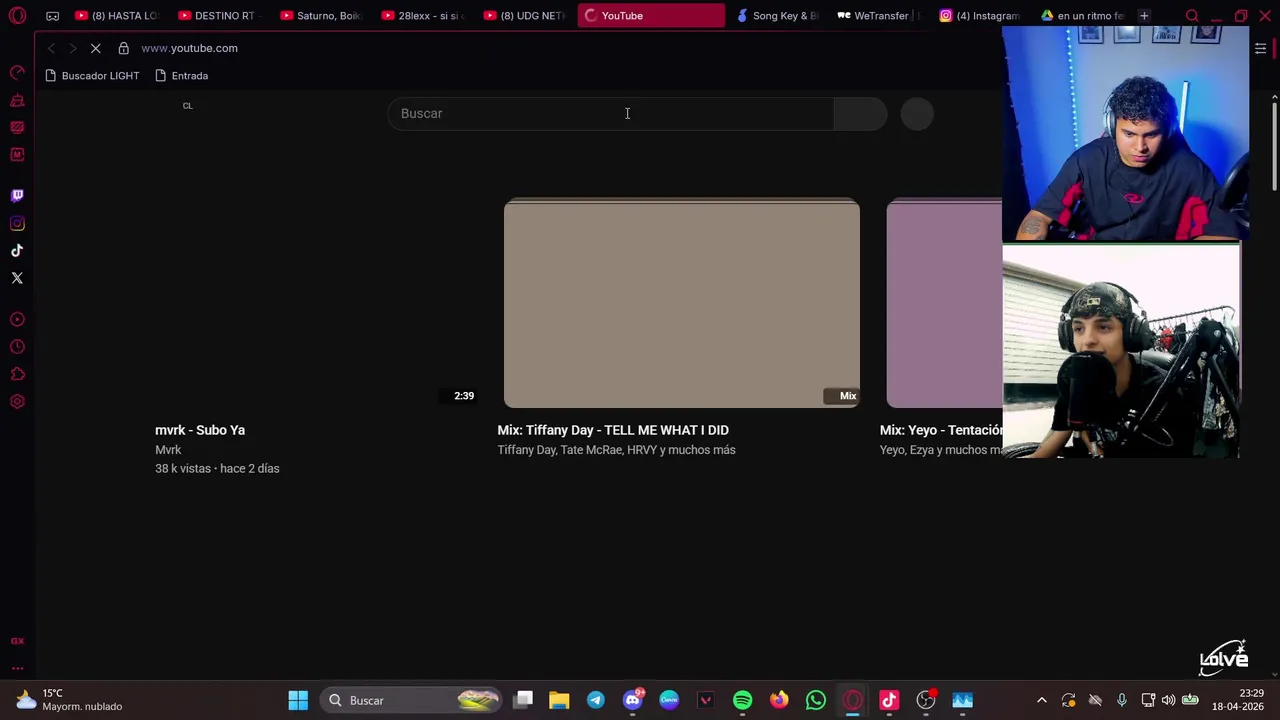Image resolution: width=1280 pixels, height=720 pixels.
Task: Open Entrada bookmark
Action: [182, 76]
